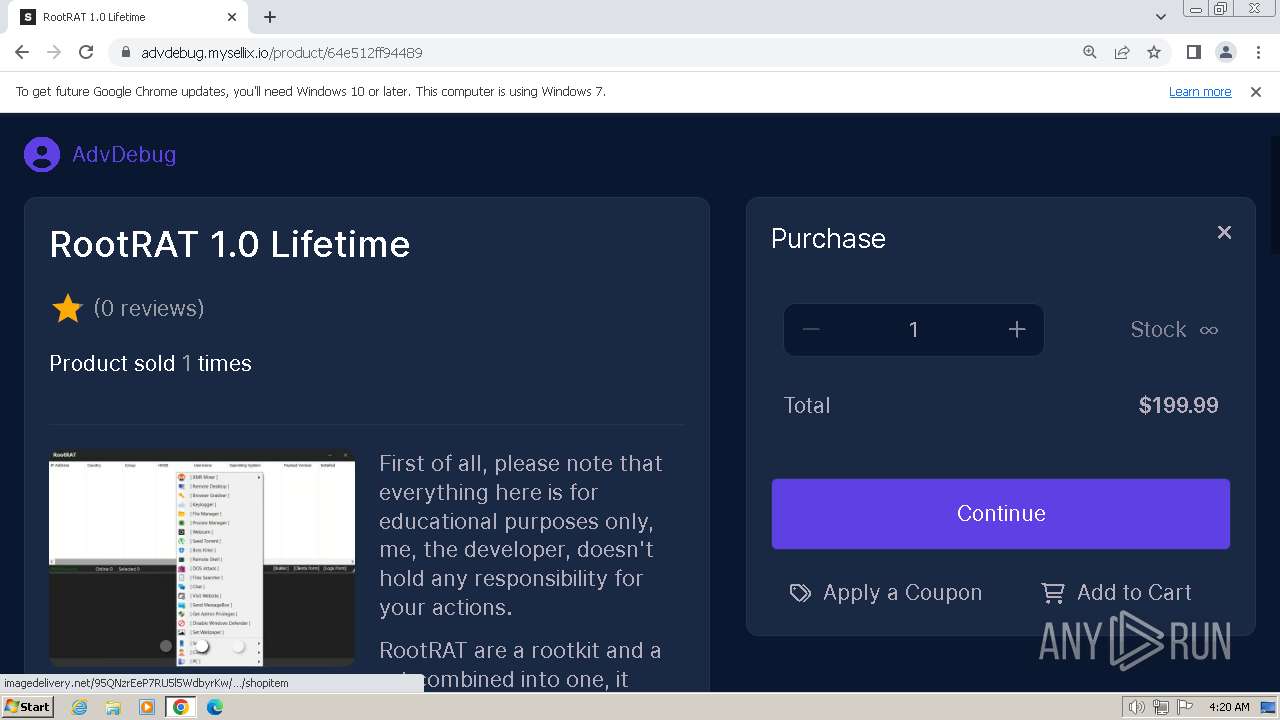1280x720 pixels.
Task: Toggle the browser side panel icon
Action: pos(1193,52)
